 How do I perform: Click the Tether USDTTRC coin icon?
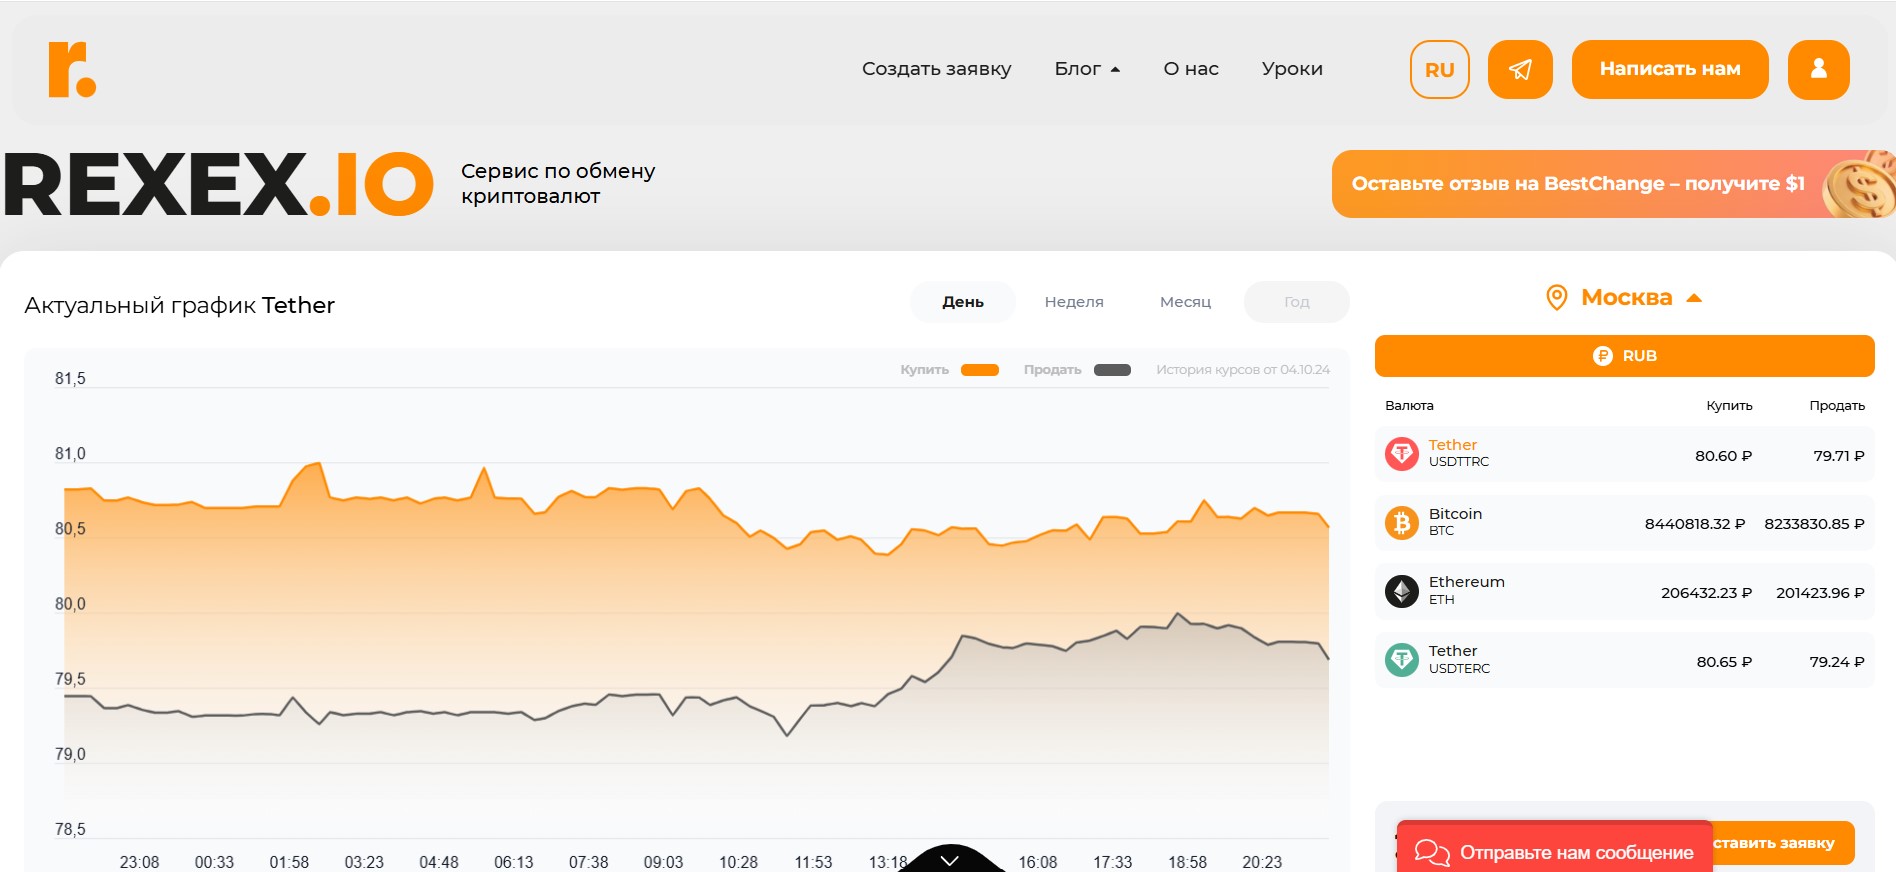(1401, 454)
